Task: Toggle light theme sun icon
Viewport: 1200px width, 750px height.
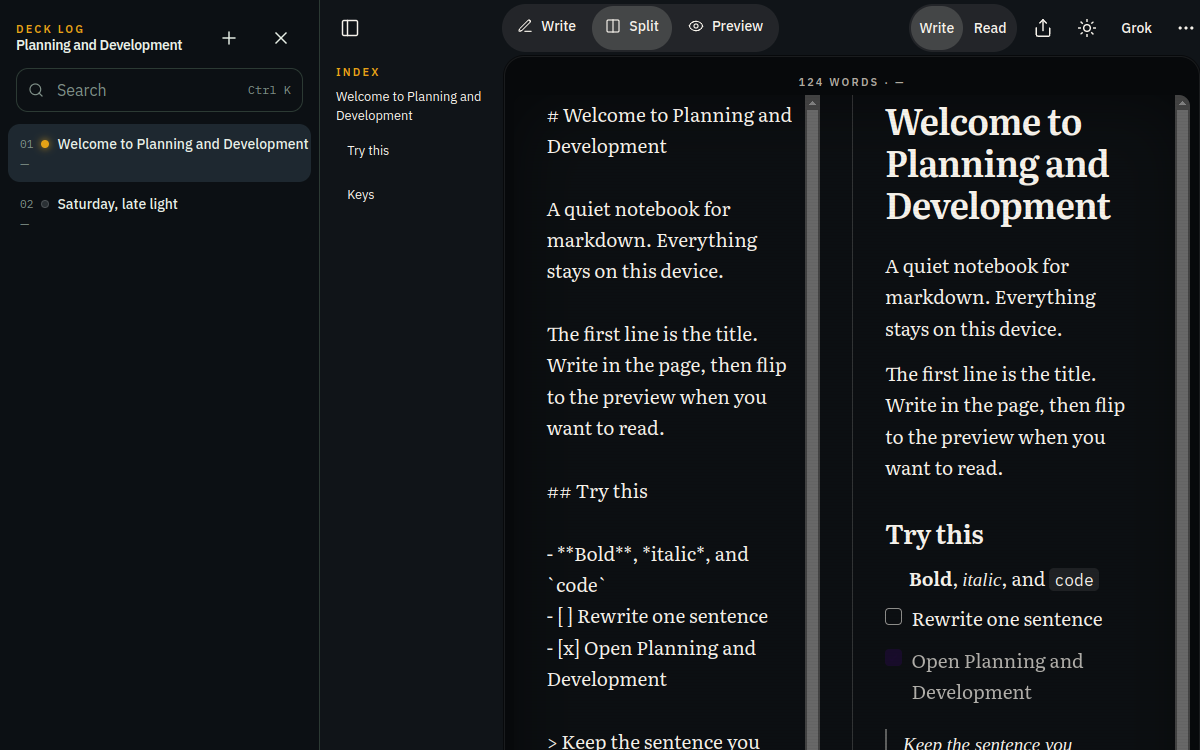Action: pos(1087,28)
